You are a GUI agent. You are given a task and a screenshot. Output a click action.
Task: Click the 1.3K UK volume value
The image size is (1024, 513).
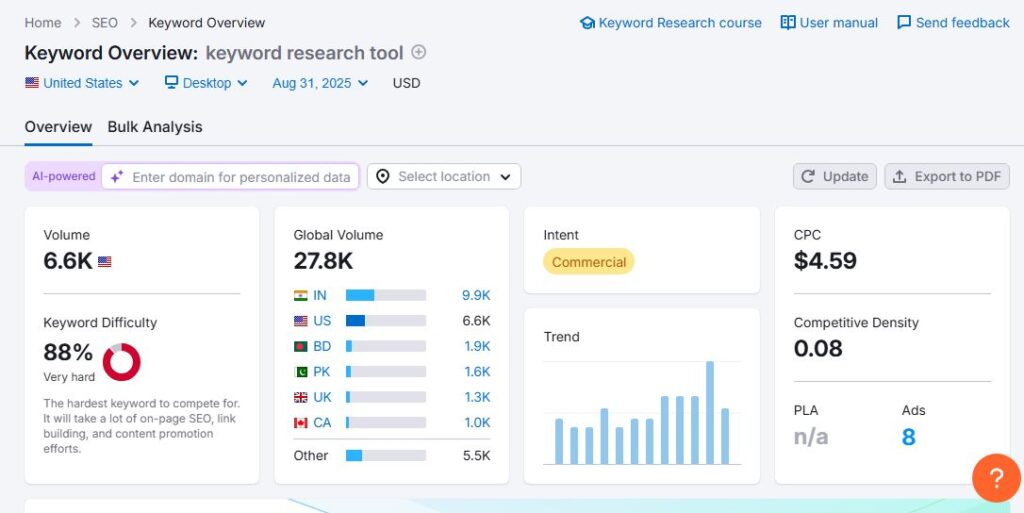coord(477,397)
